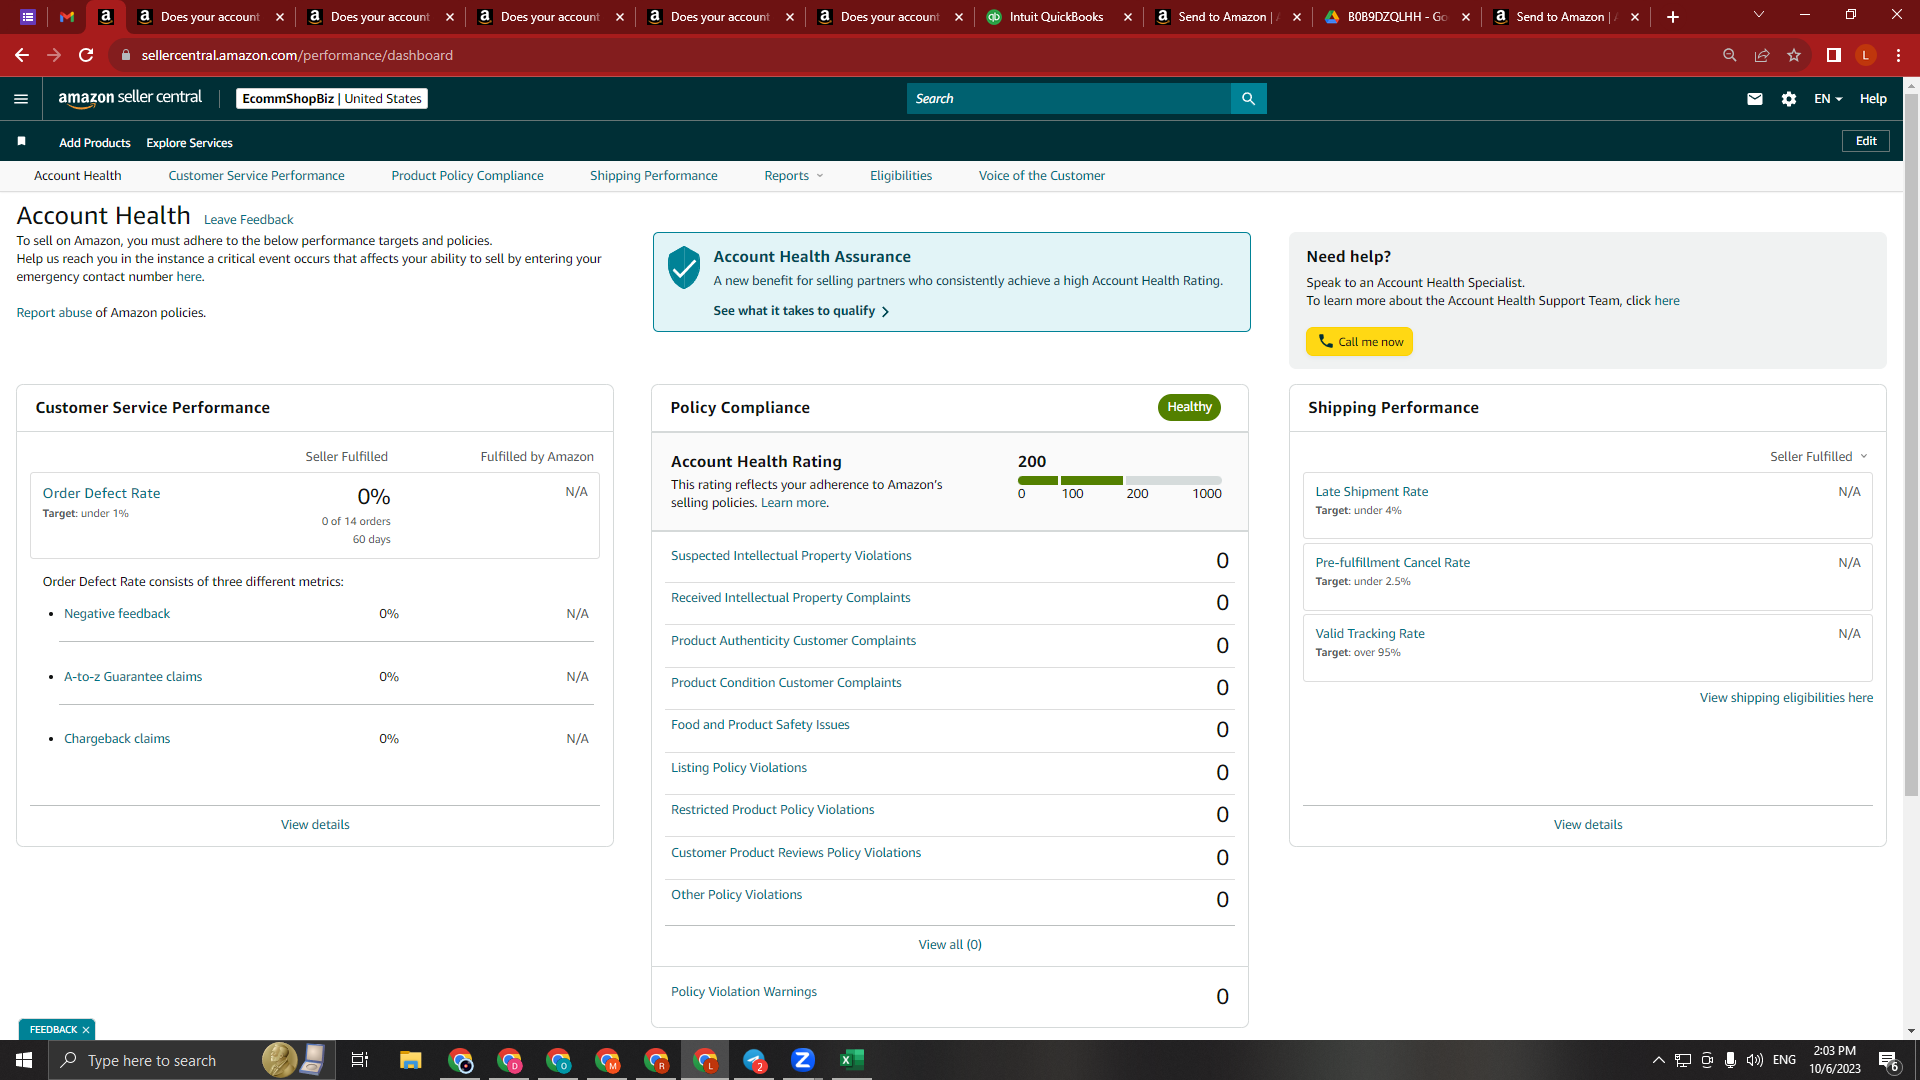
Task: Focus the Seller Central search field
Action: [1068, 99]
